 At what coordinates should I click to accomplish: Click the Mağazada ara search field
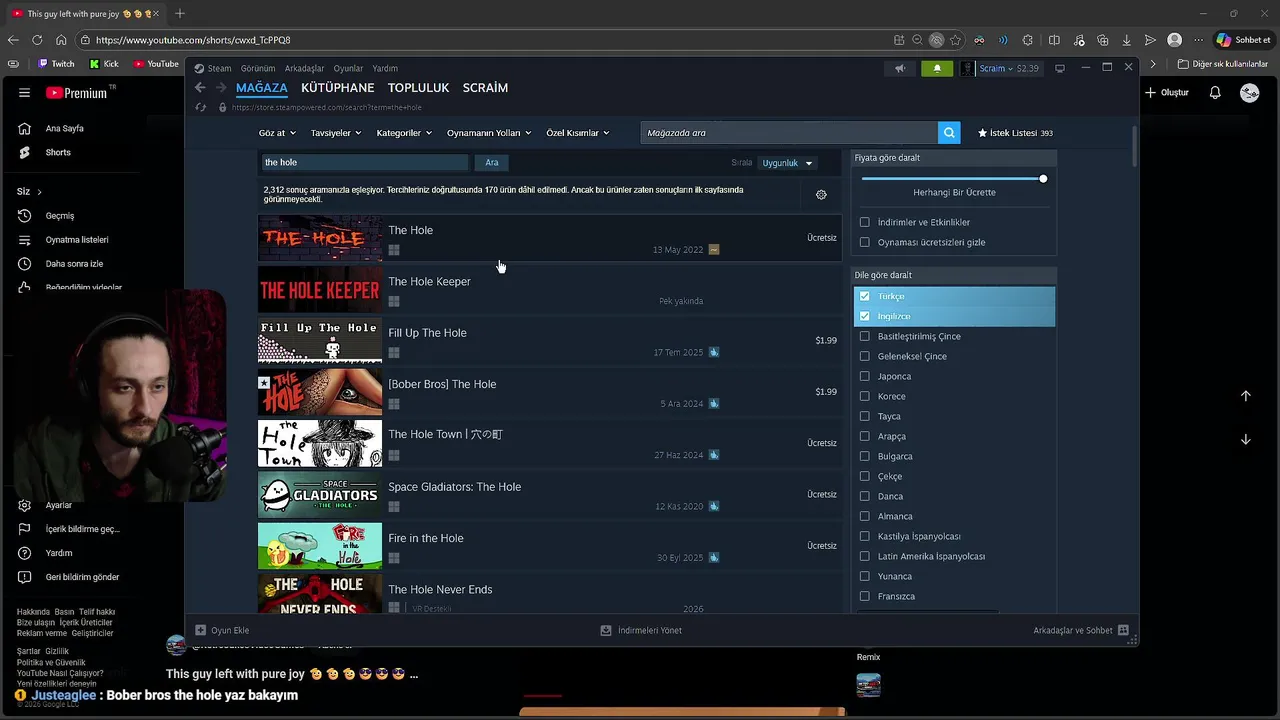click(789, 133)
